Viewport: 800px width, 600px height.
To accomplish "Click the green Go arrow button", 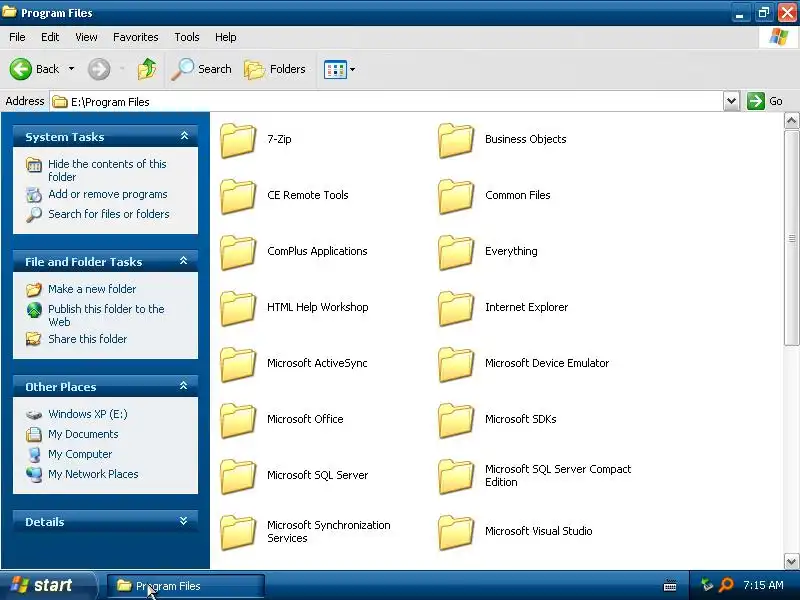I will 756,101.
